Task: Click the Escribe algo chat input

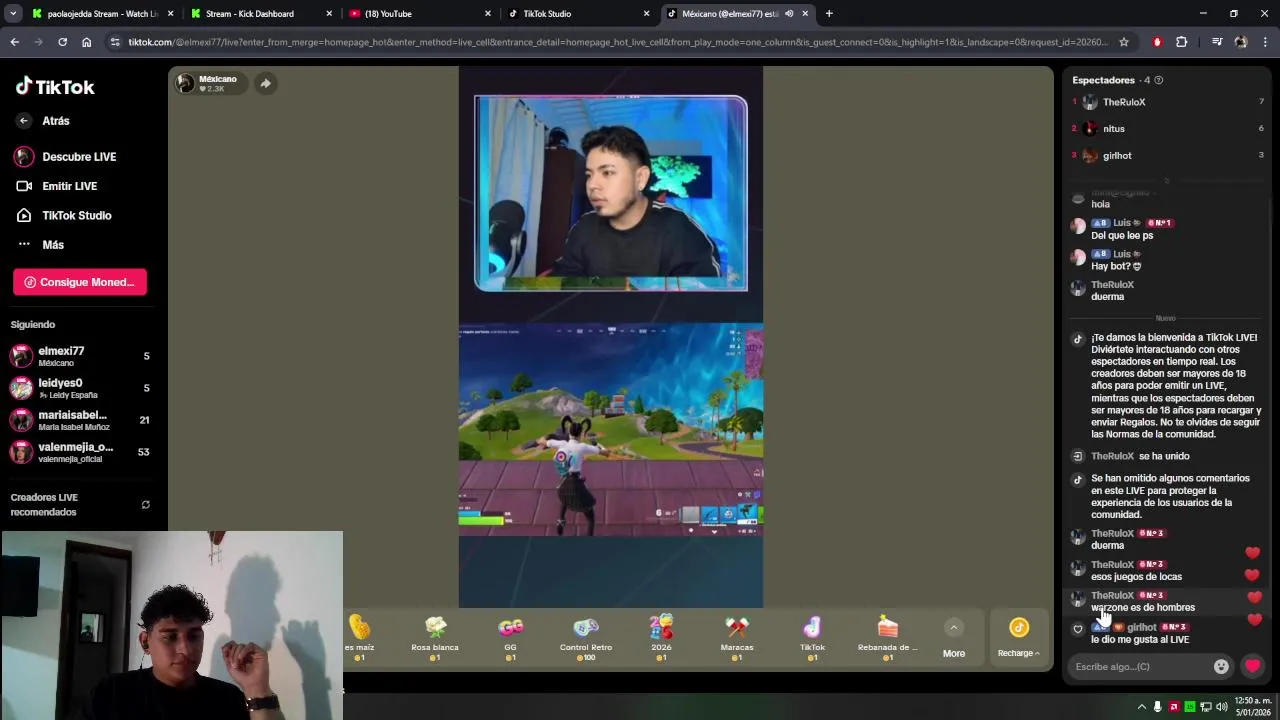Action: click(x=1140, y=667)
